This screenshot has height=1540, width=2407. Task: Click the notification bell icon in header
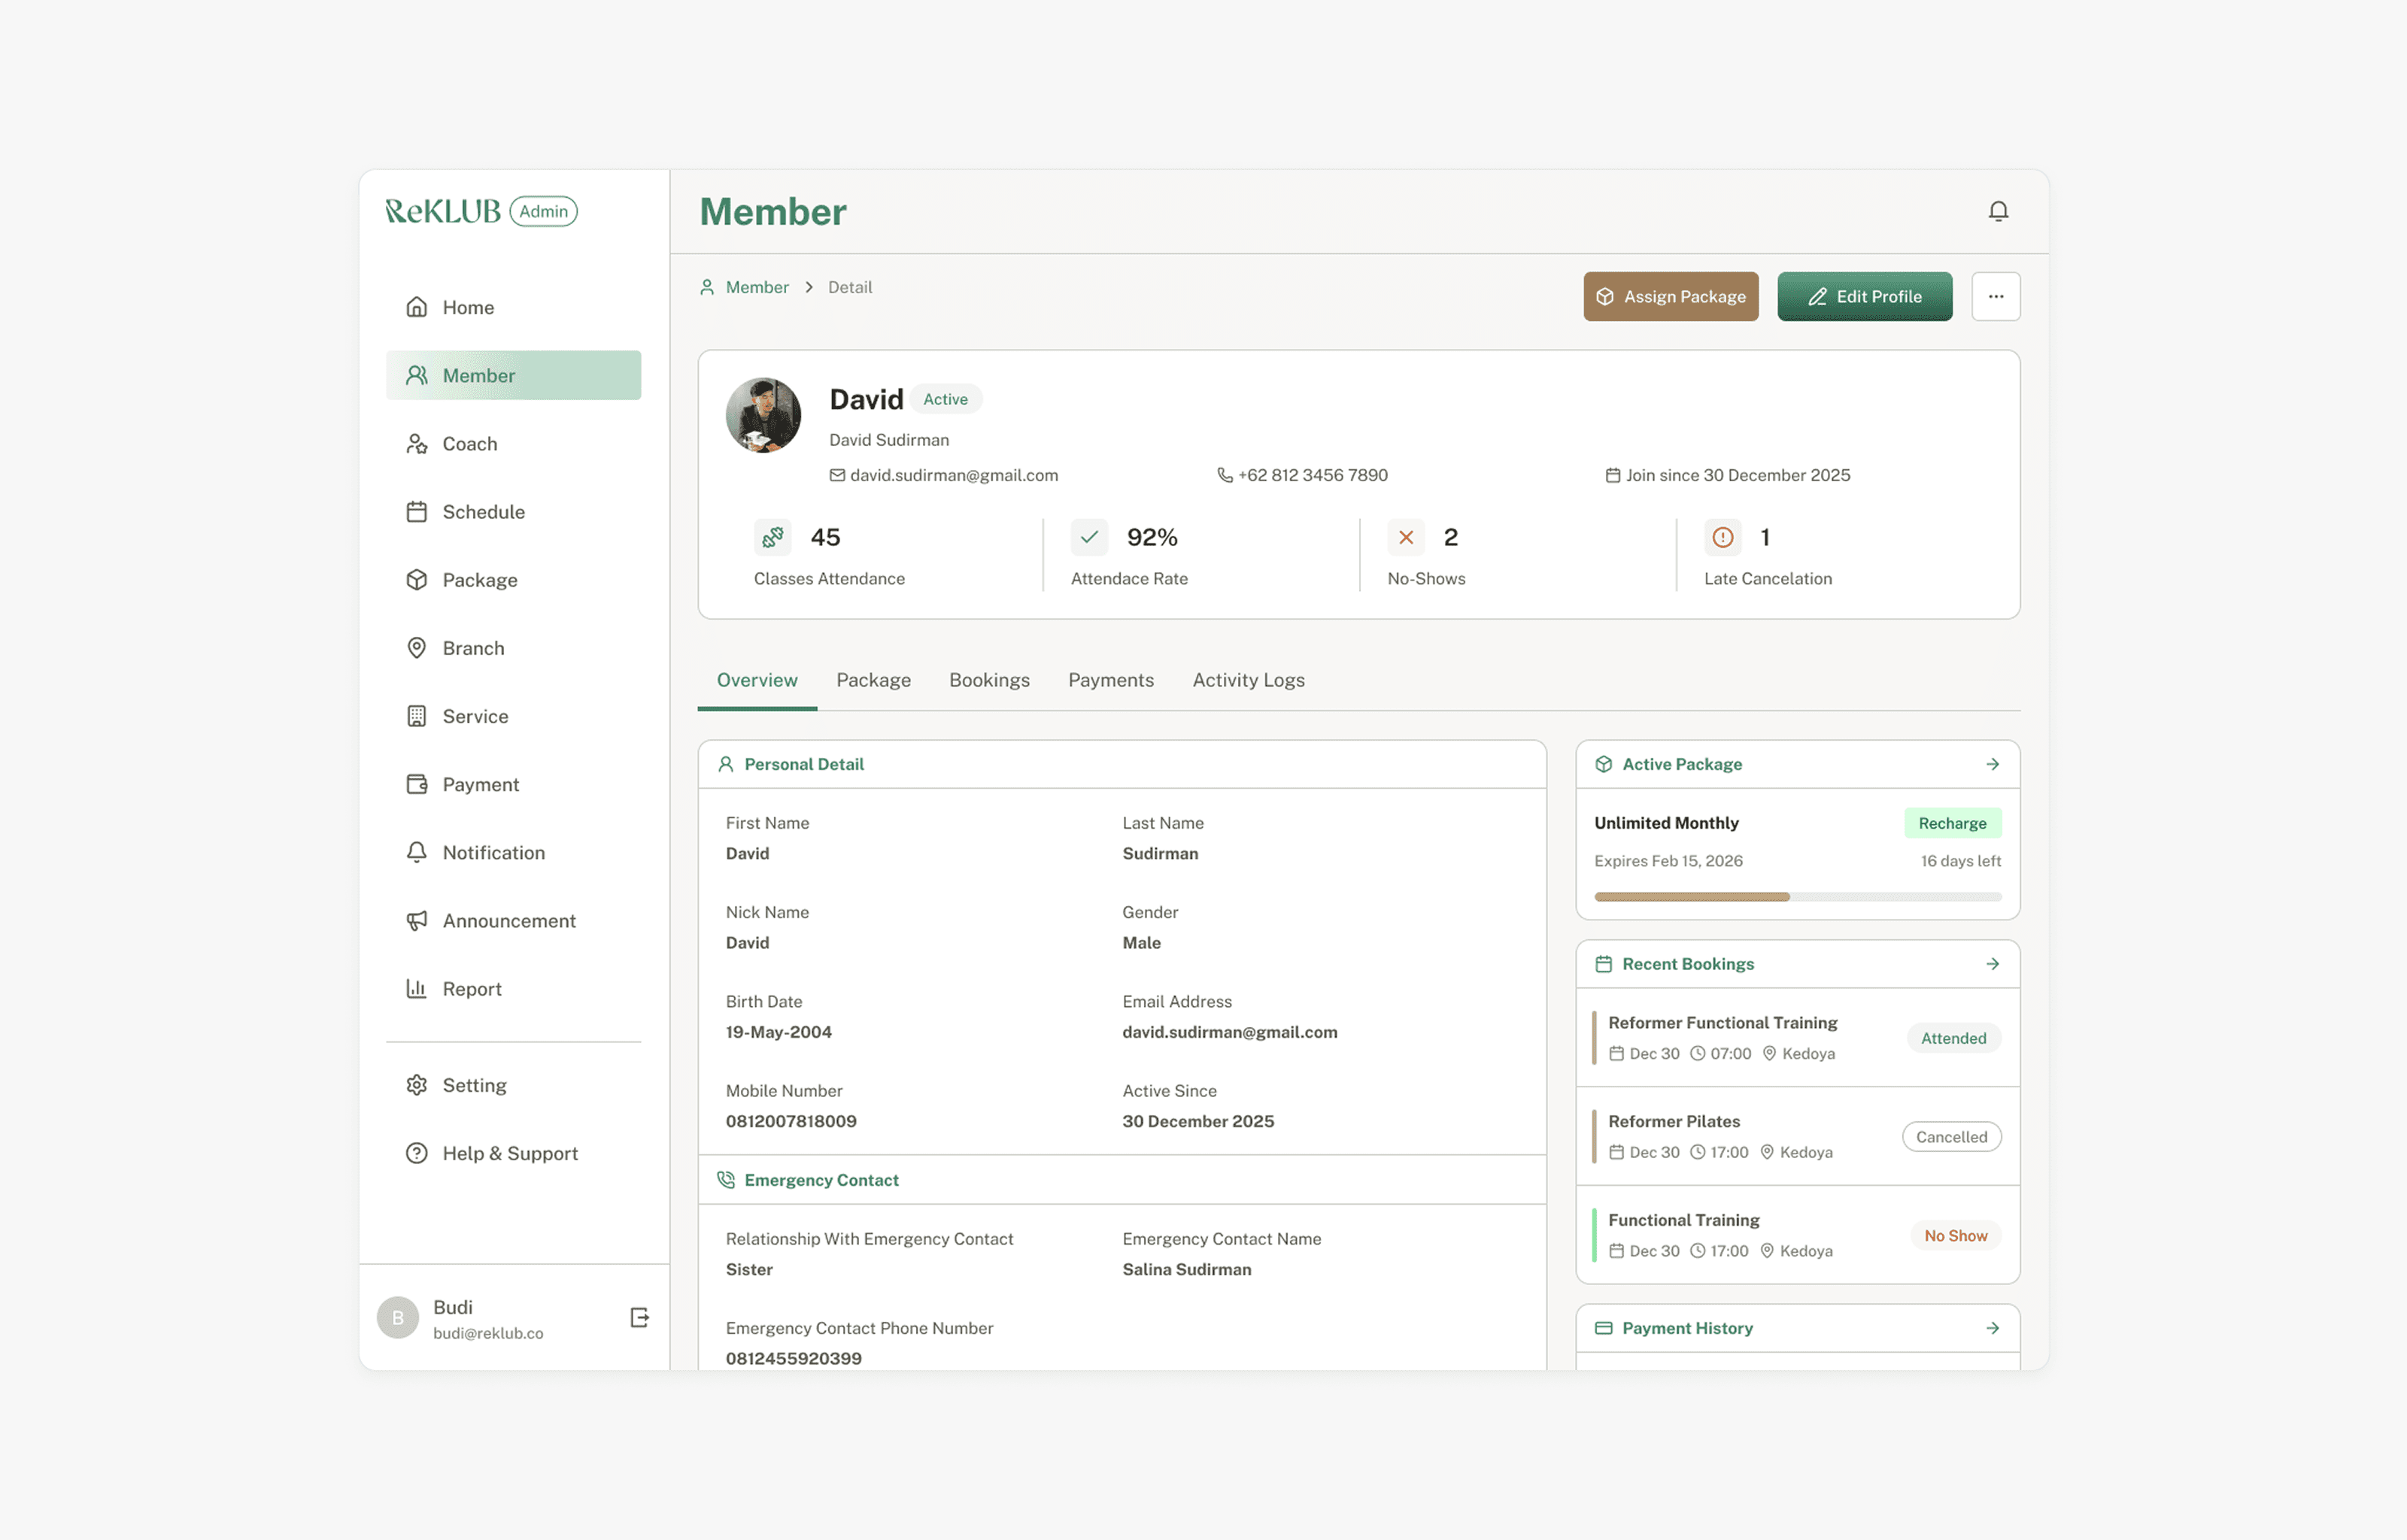click(x=1997, y=211)
